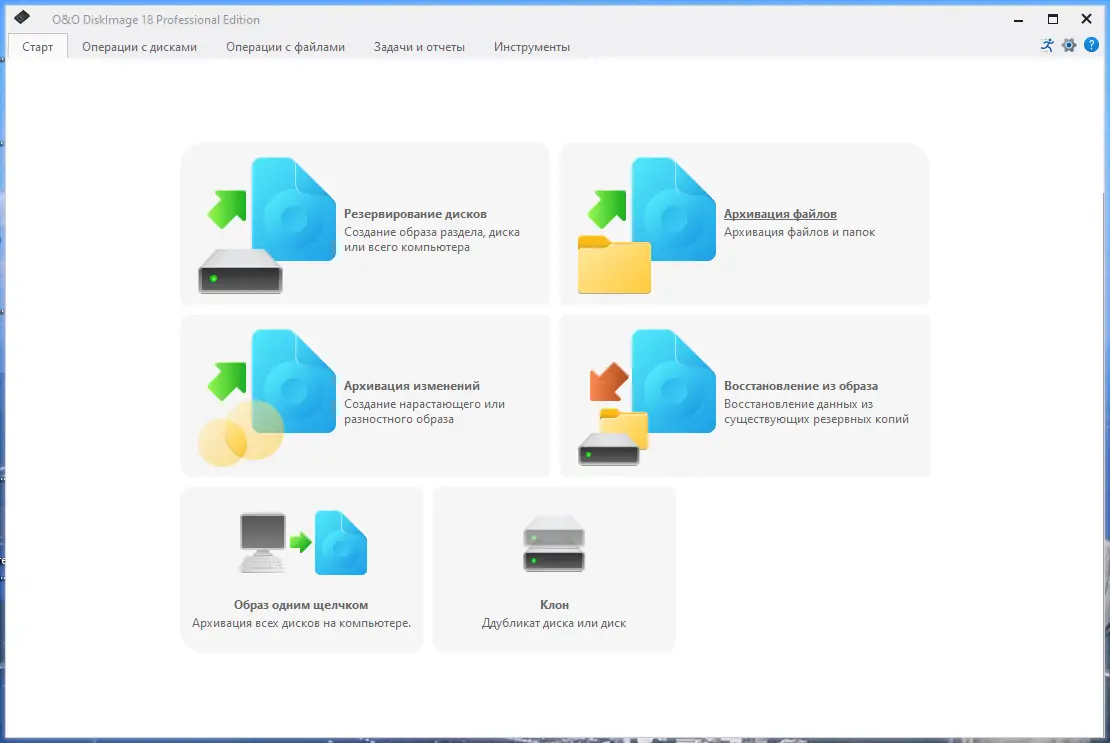Click the quick-run wizard icon in the toolbar
1110x743 pixels.
coord(1046,45)
